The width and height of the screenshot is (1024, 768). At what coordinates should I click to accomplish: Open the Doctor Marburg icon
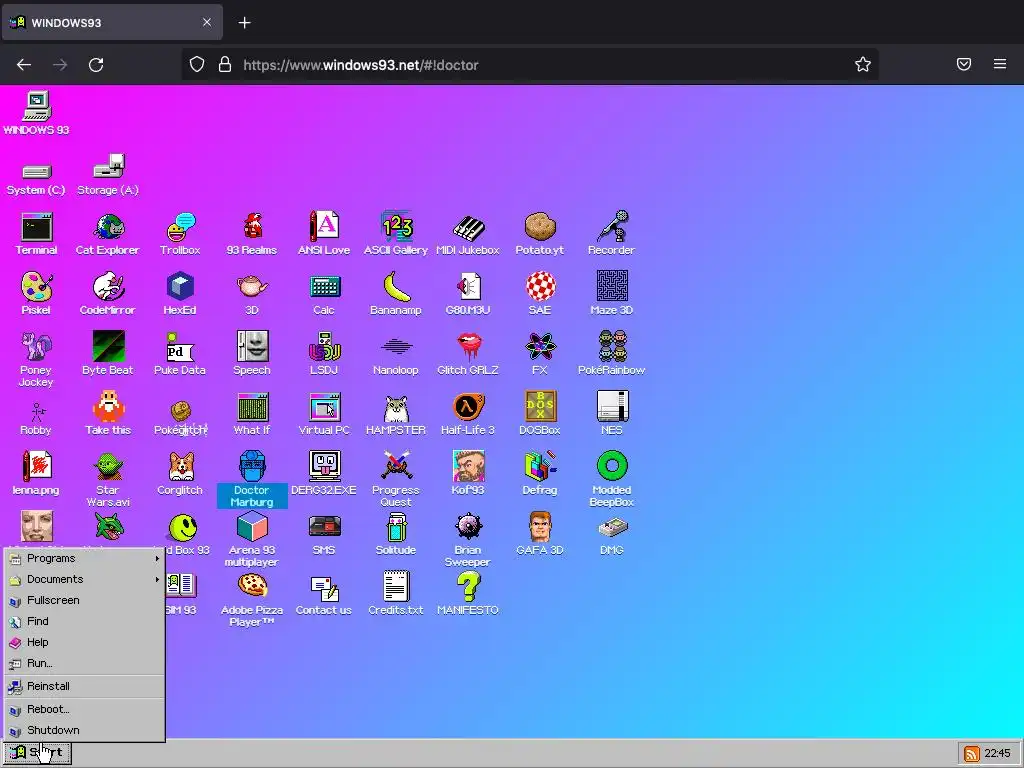coord(252,479)
